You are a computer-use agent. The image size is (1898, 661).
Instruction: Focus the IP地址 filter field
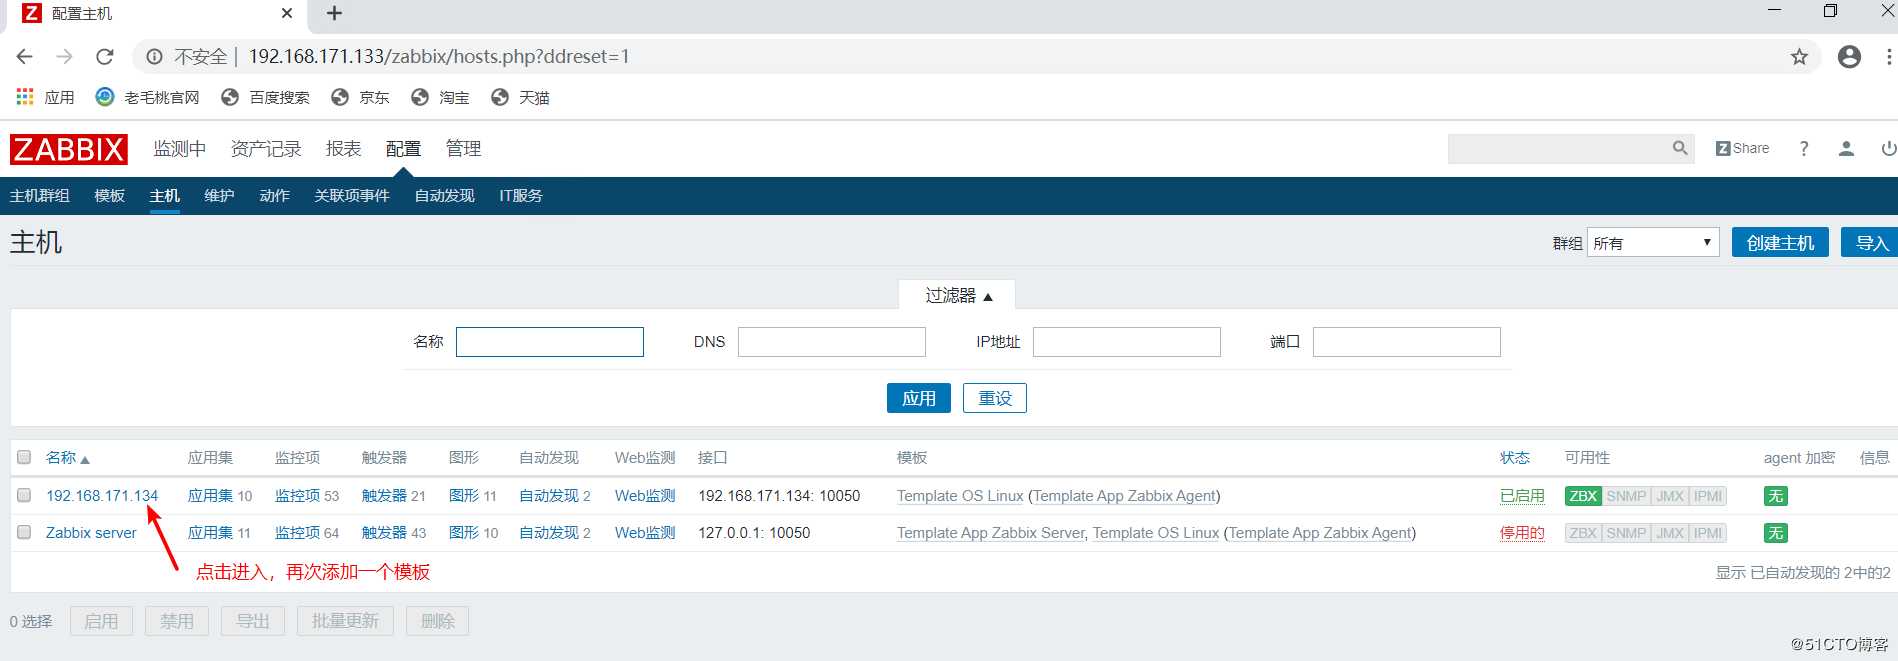1127,342
